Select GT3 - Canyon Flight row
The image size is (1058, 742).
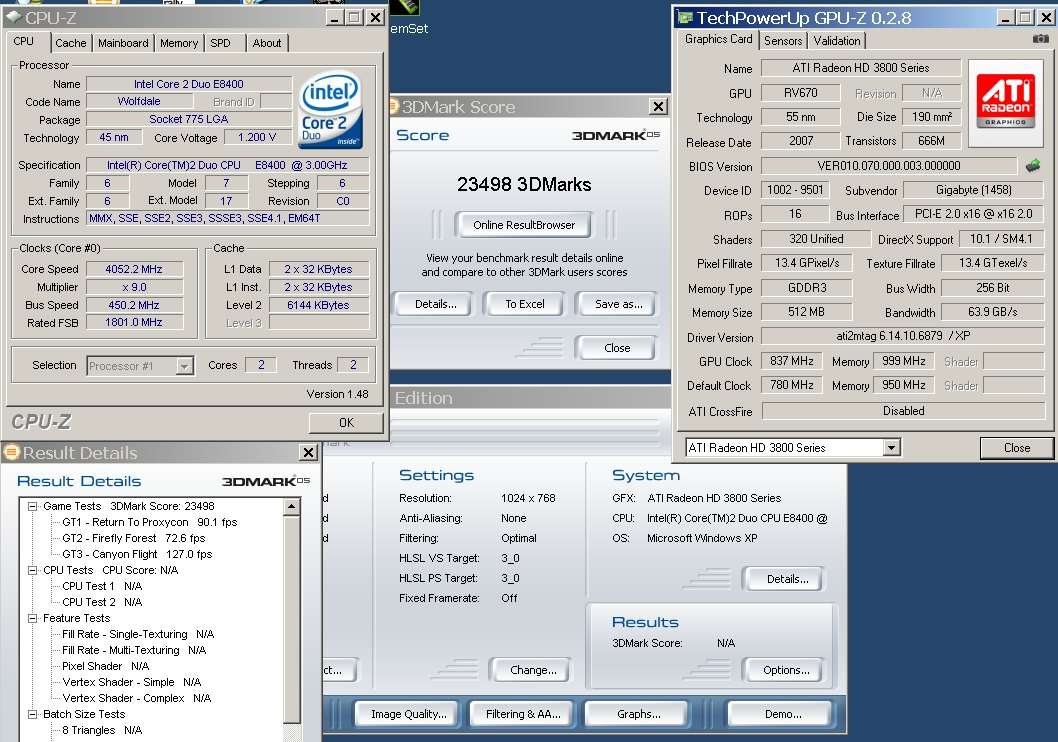tap(137, 554)
